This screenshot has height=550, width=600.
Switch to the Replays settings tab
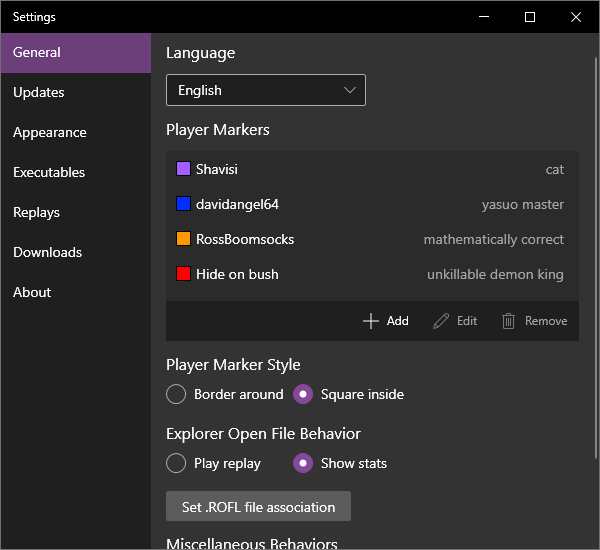pyautogui.click(x=76, y=212)
